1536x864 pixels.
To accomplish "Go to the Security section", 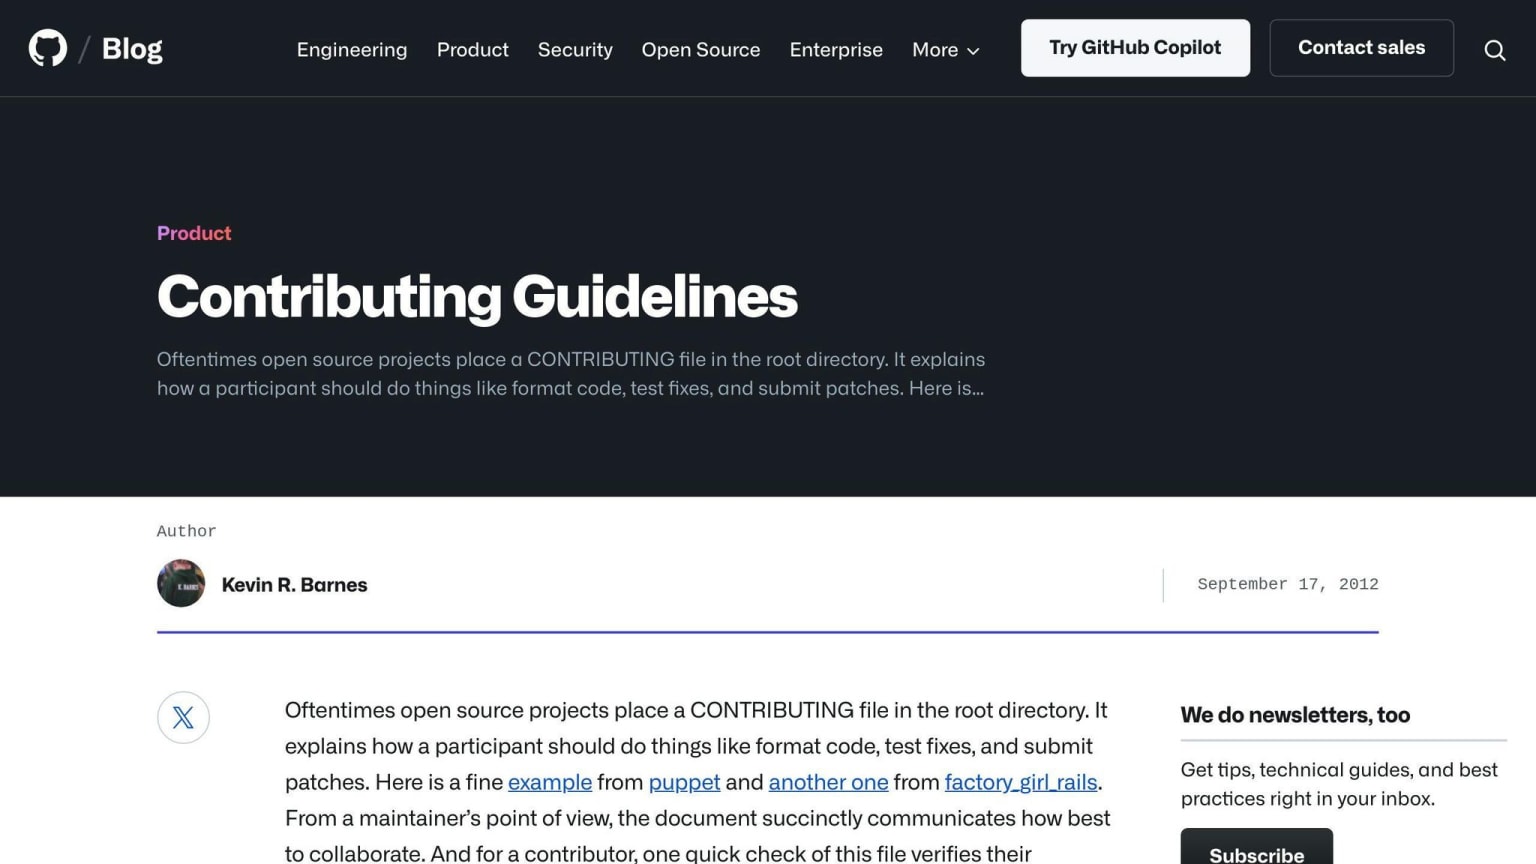I will (x=575, y=49).
